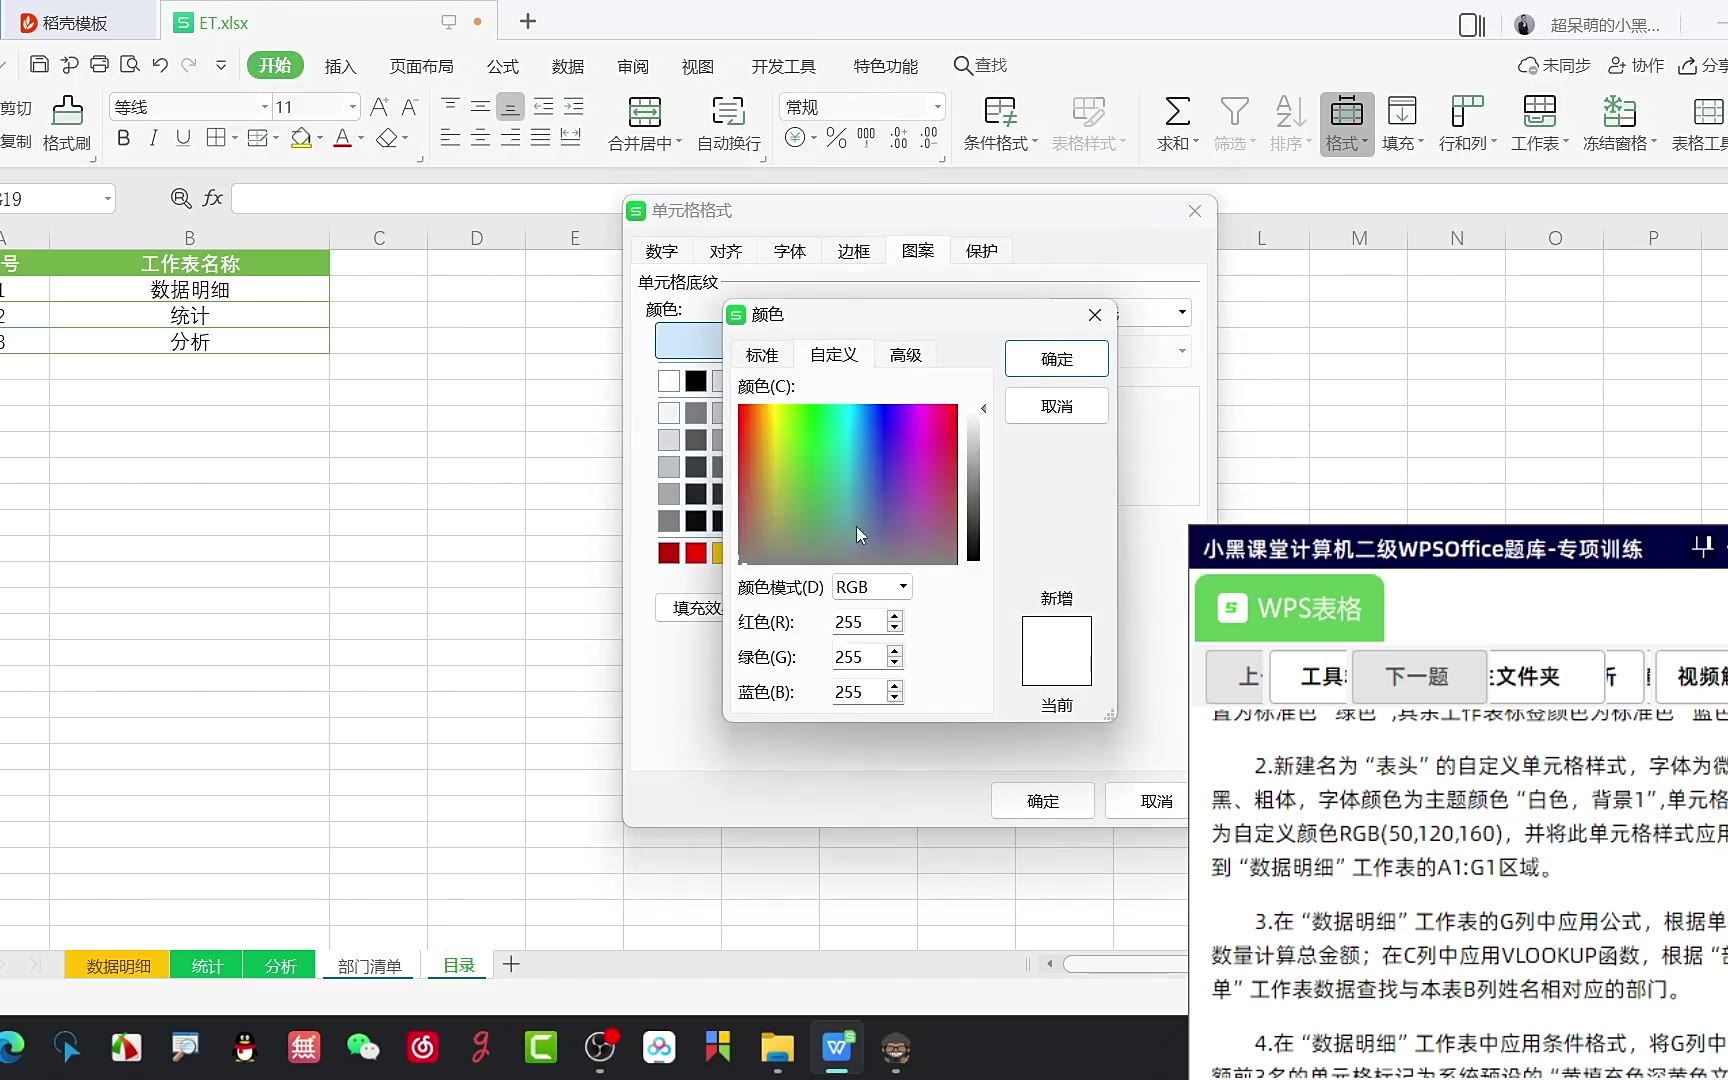The width and height of the screenshot is (1728, 1080).
Task: Click the AutoSum sigma icon
Action: [1177, 111]
